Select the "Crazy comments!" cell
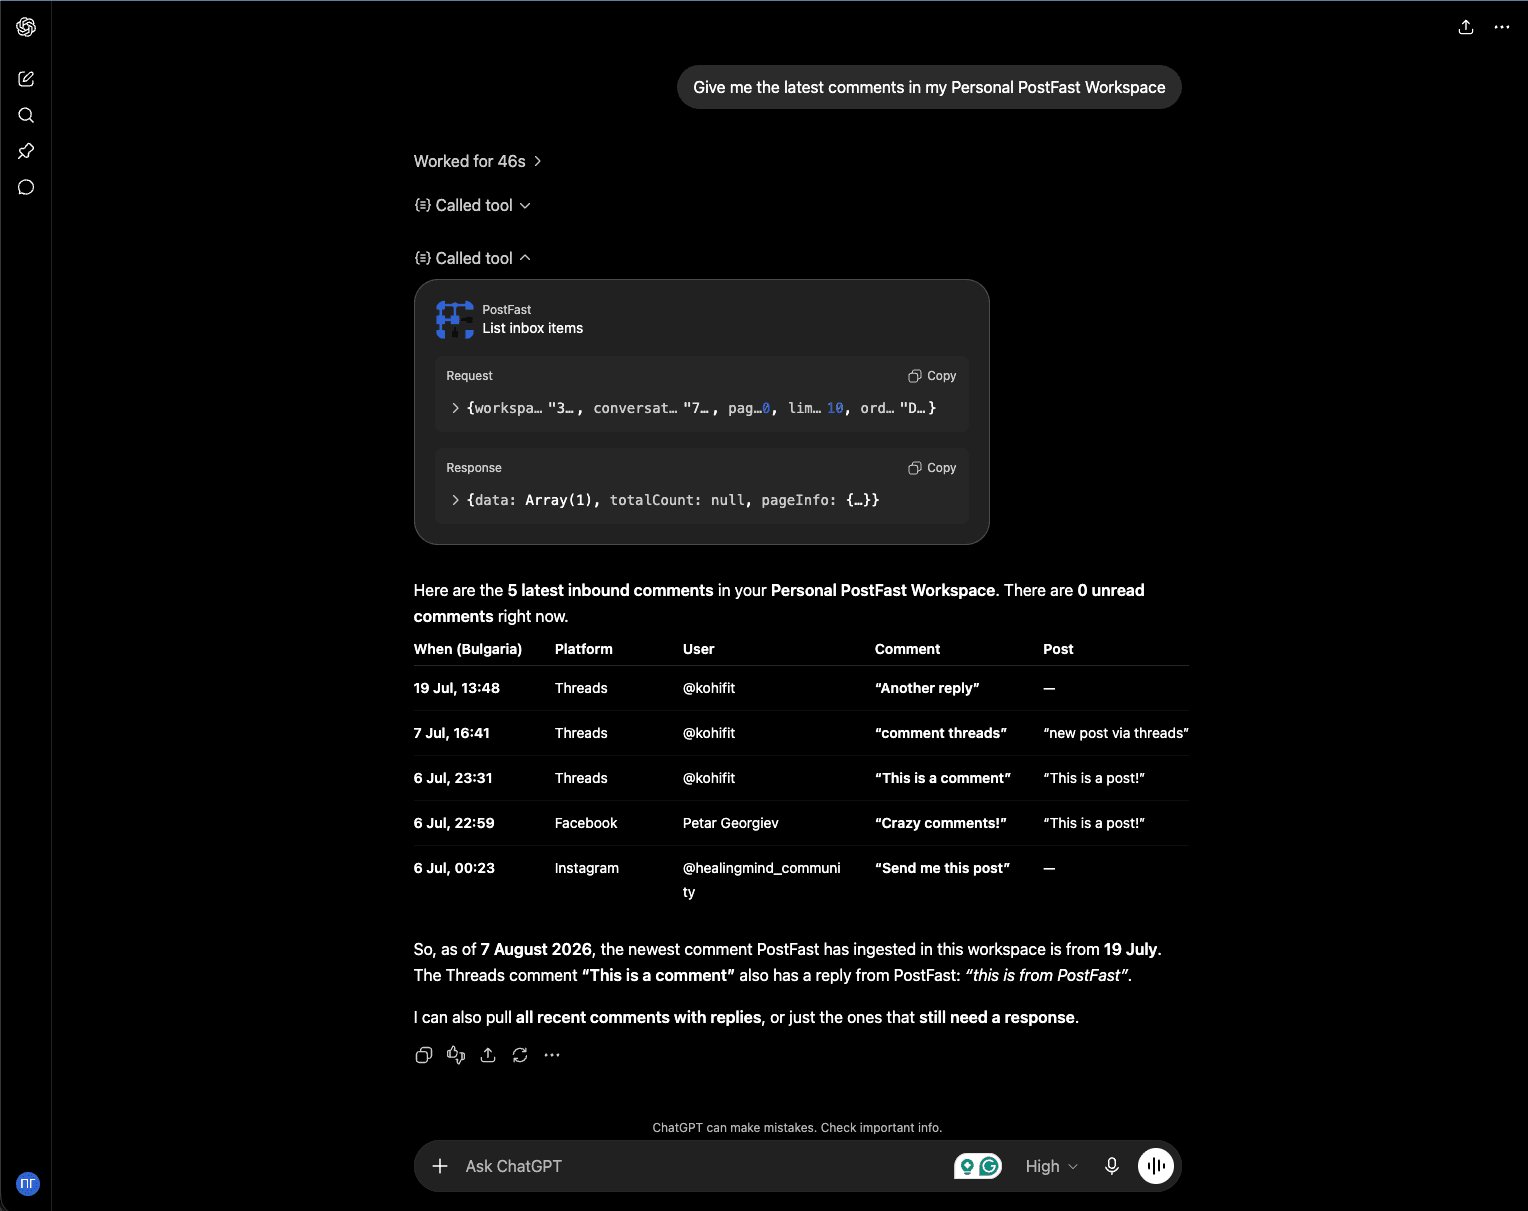 (x=941, y=823)
